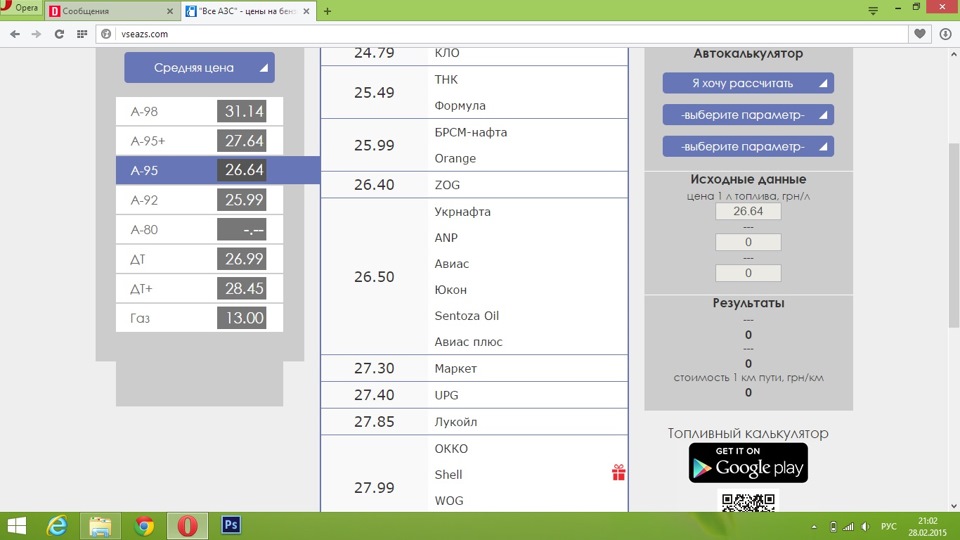Open the Авиас плюс station link
The height and width of the screenshot is (540, 960).
[468, 342]
